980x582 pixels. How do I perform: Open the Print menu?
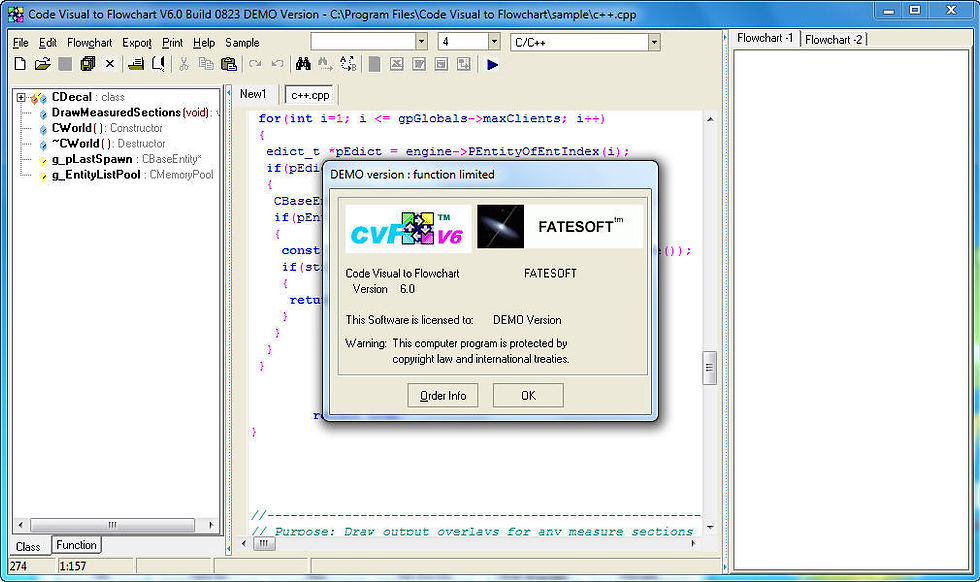172,43
